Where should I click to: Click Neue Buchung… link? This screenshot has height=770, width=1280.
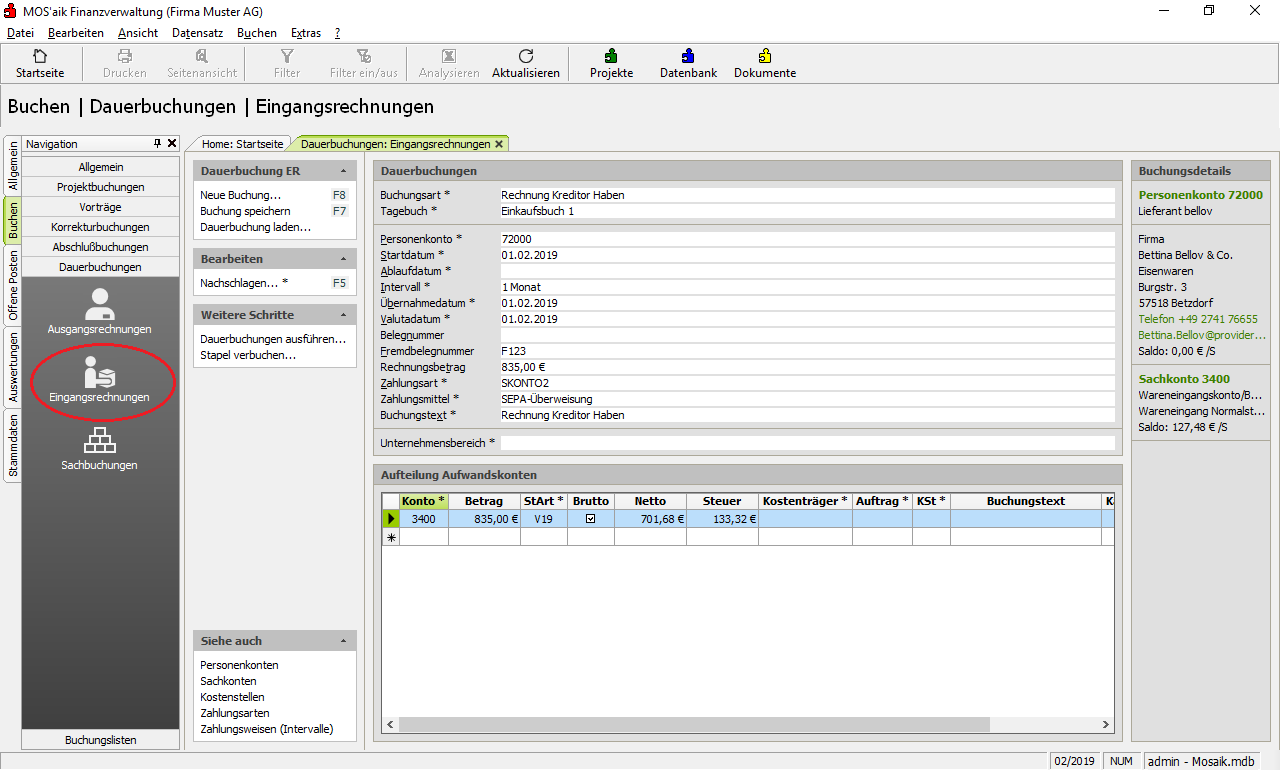pos(241,195)
